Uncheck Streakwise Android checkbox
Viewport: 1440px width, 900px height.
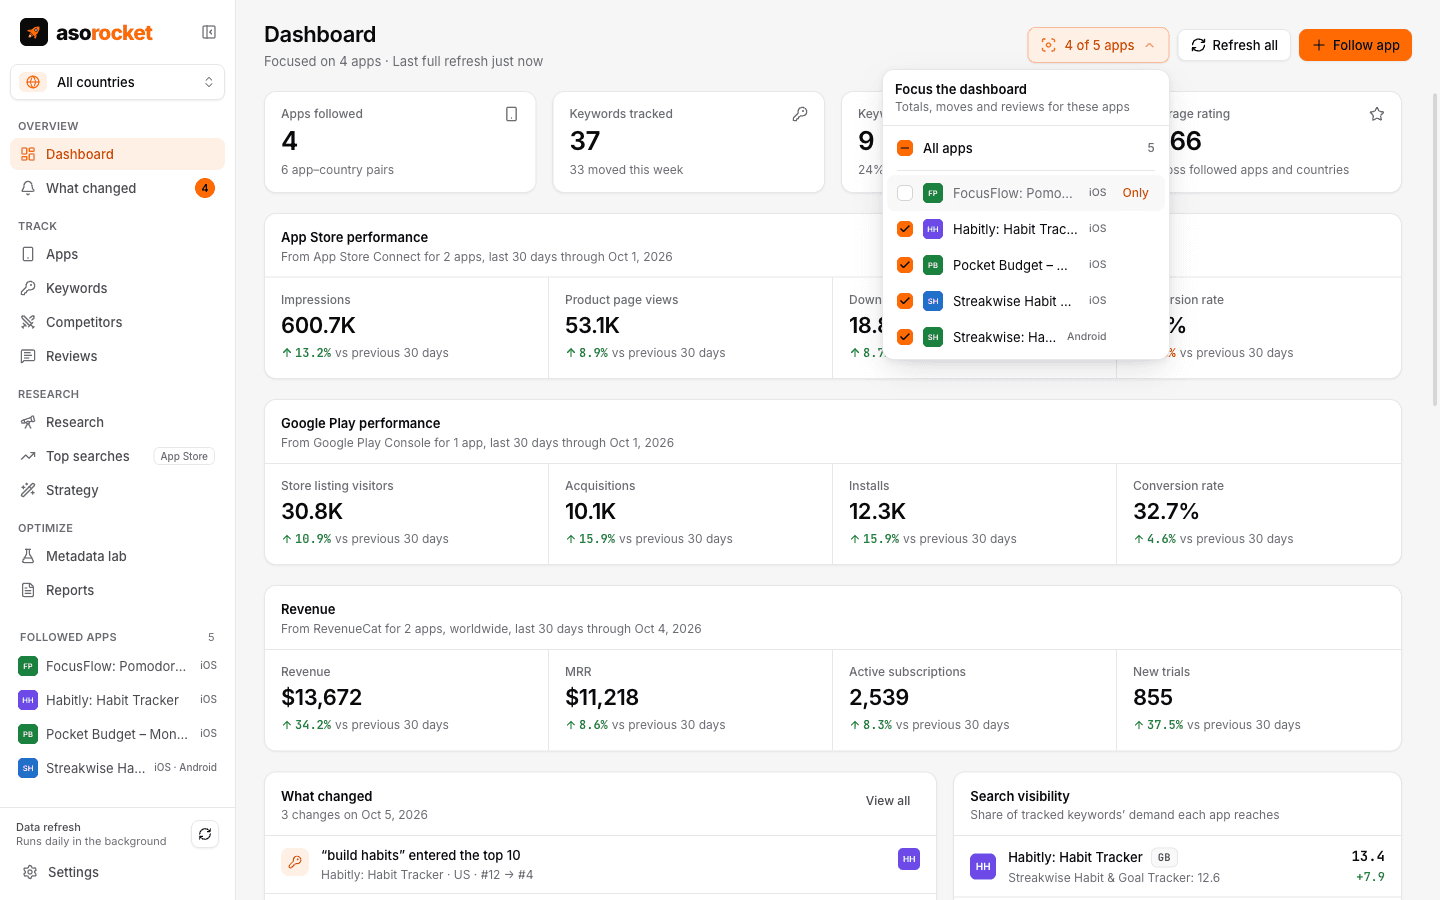(905, 337)
